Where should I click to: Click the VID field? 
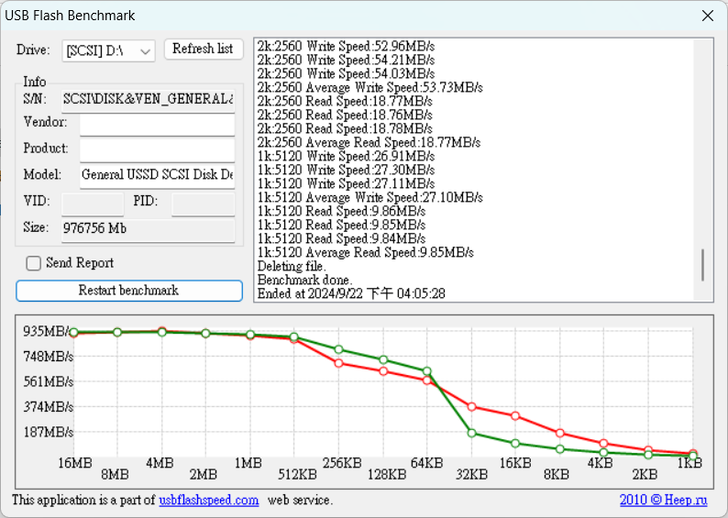[93, 203]
